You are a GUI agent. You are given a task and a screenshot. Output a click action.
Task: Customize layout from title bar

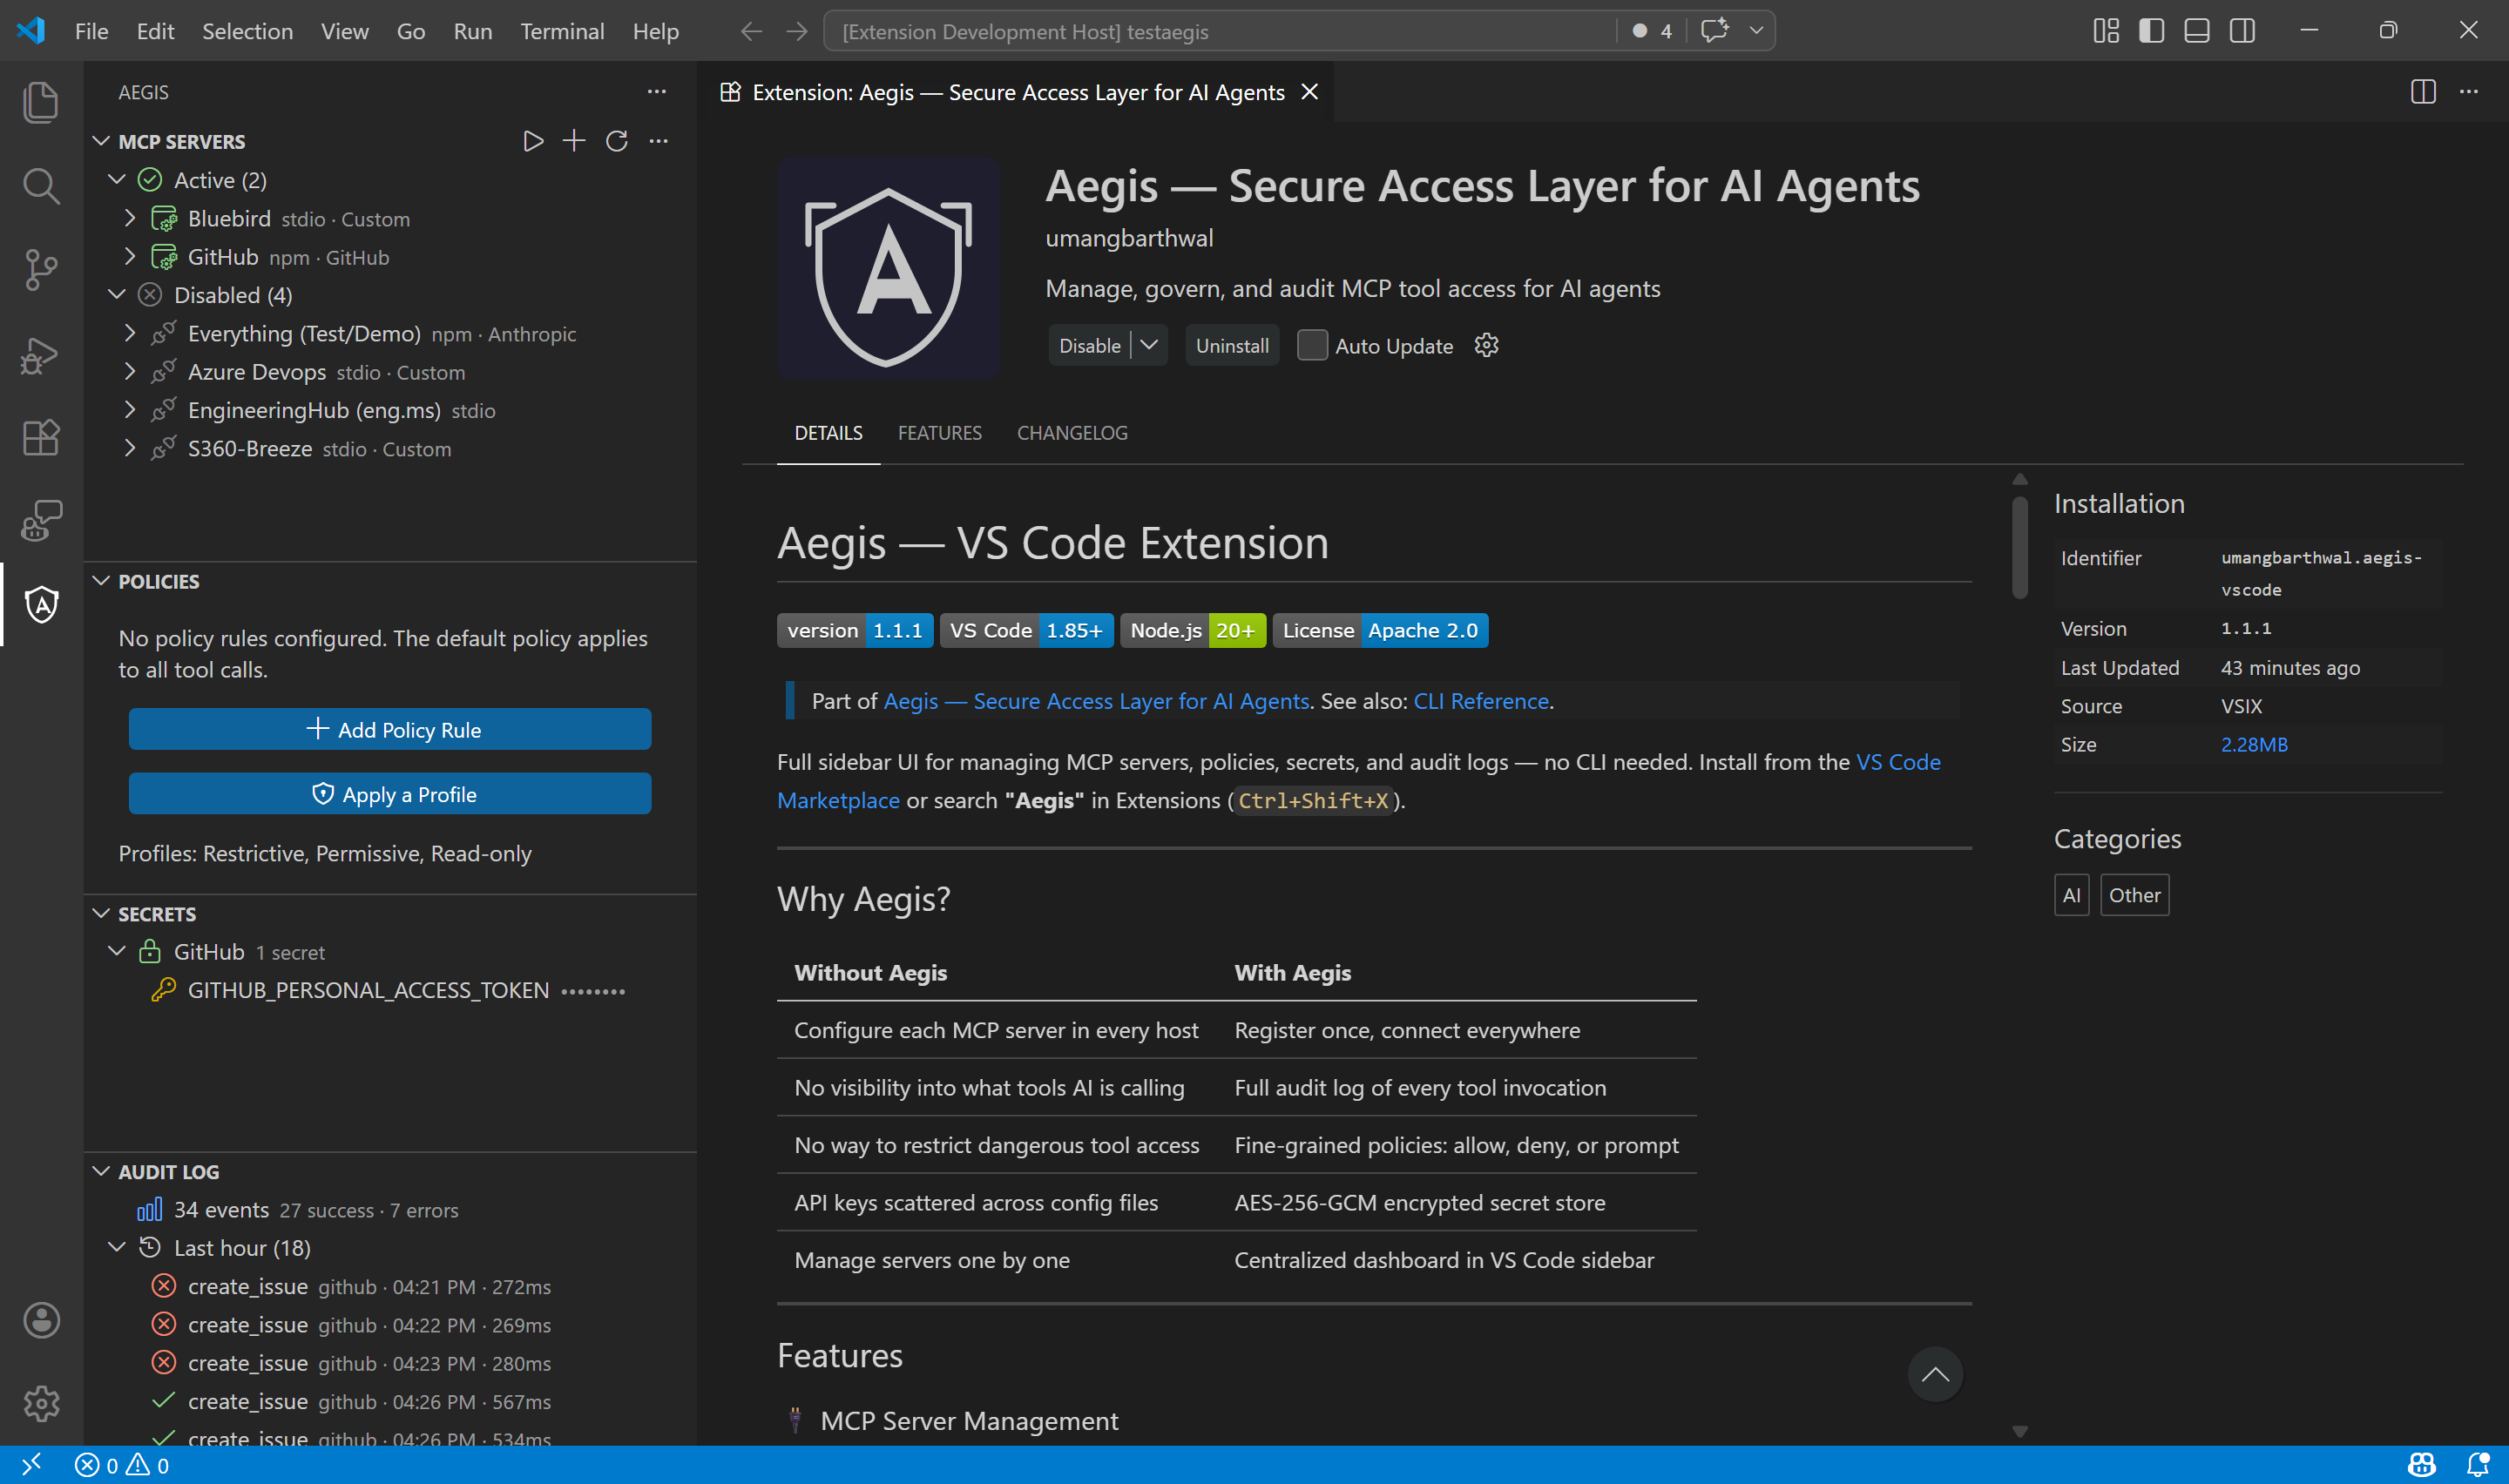pos(2106,31)
